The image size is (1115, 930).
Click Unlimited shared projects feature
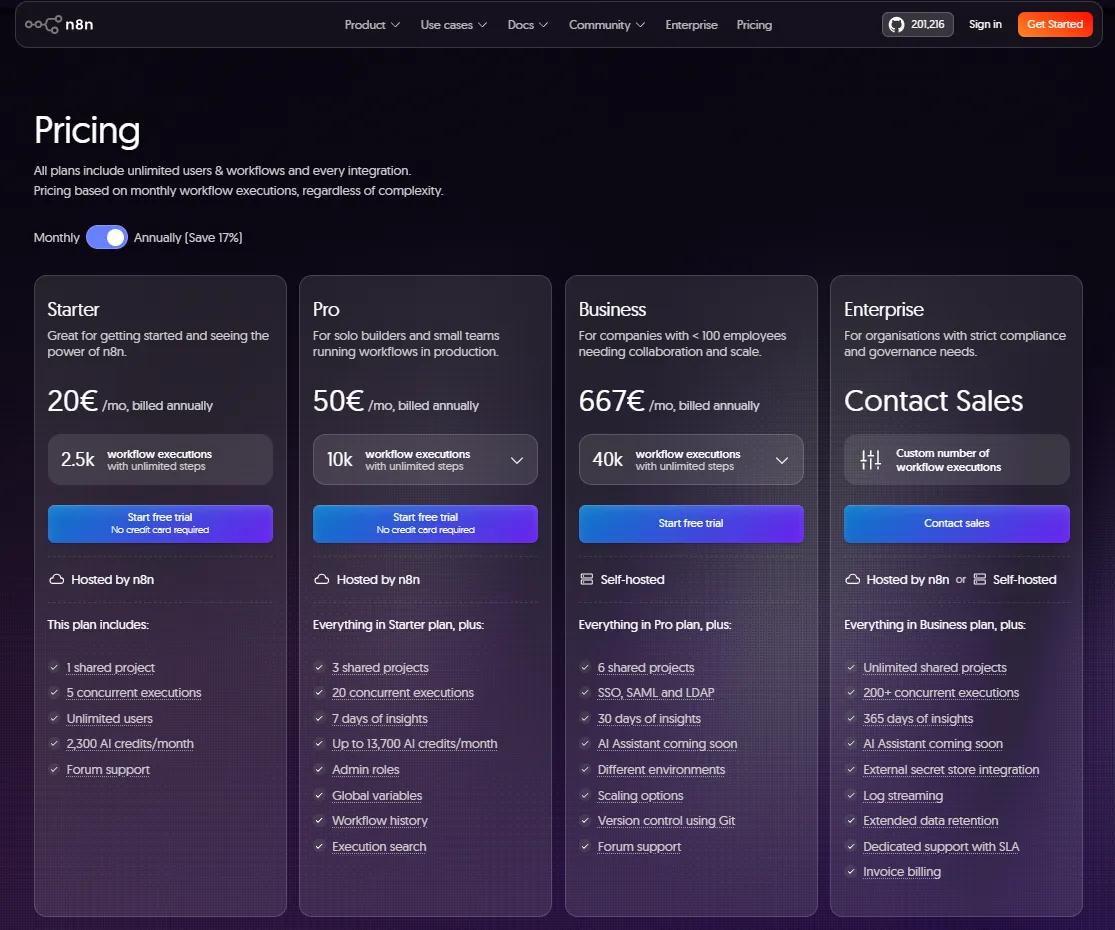coord(934,667)
